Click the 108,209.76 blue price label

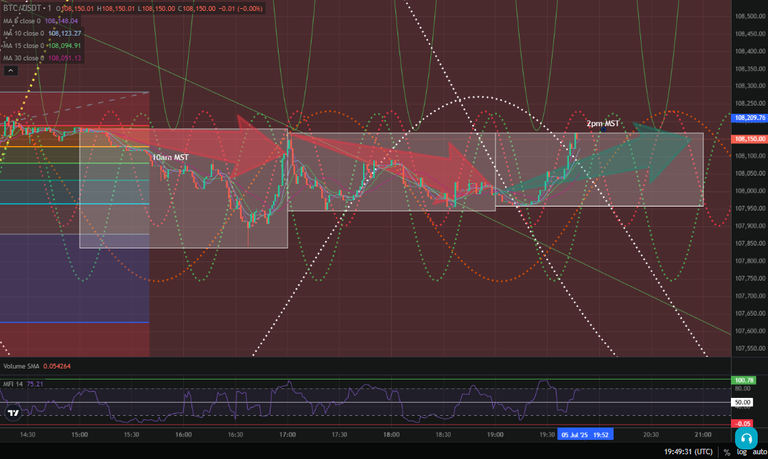[x=749, y=118]
